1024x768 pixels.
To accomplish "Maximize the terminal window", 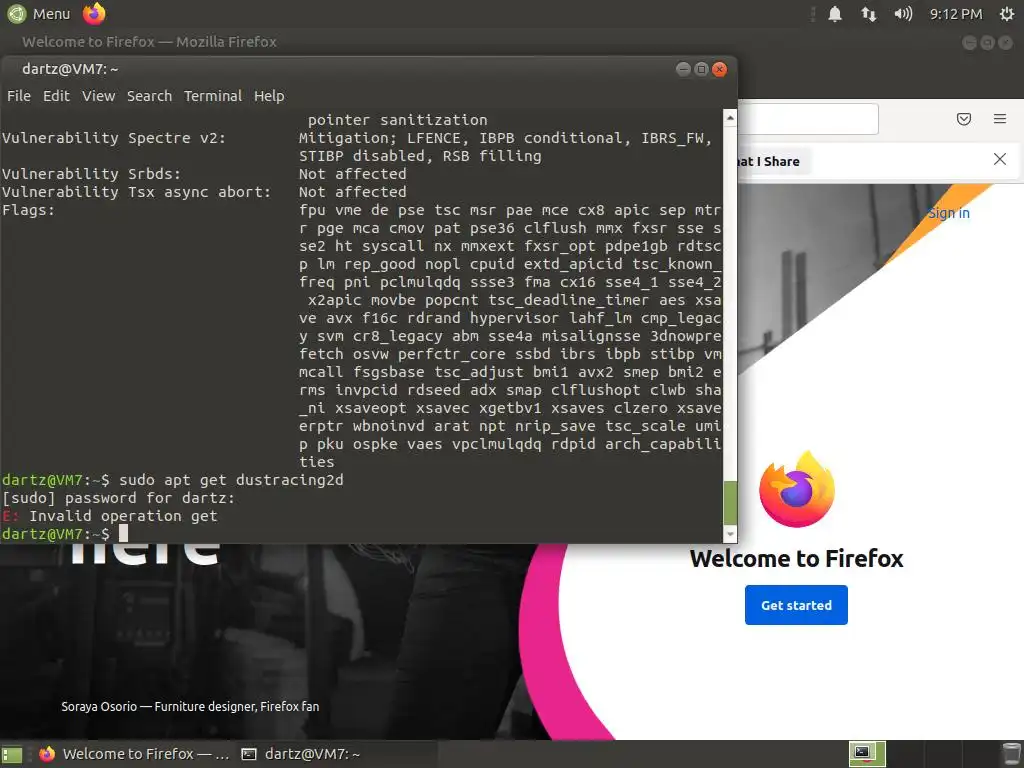I will (x=701, y=69).
